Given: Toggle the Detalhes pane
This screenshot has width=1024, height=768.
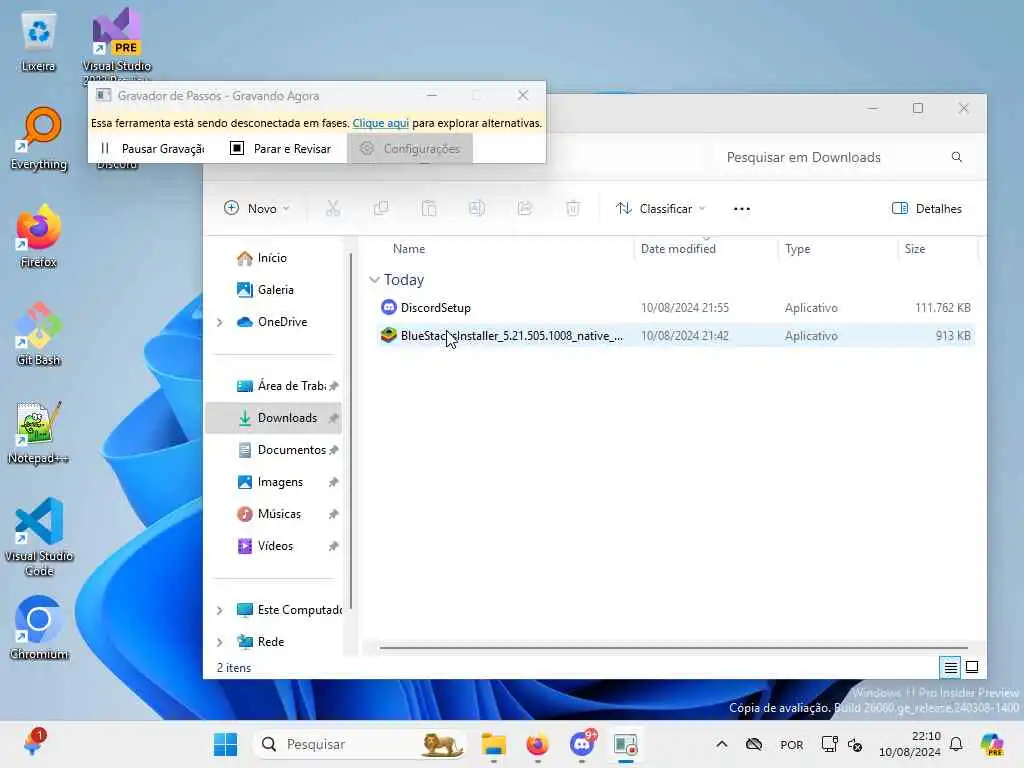Looking at the screenshot, I should [x=927, y=208].
